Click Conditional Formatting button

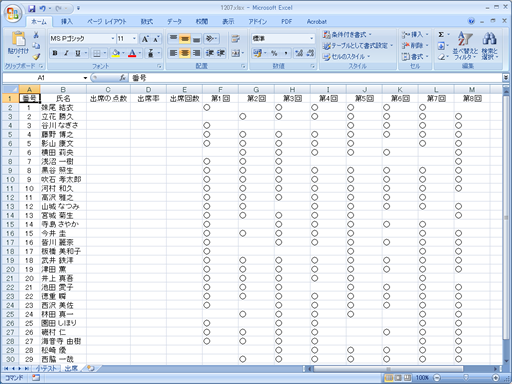point(347,35)
